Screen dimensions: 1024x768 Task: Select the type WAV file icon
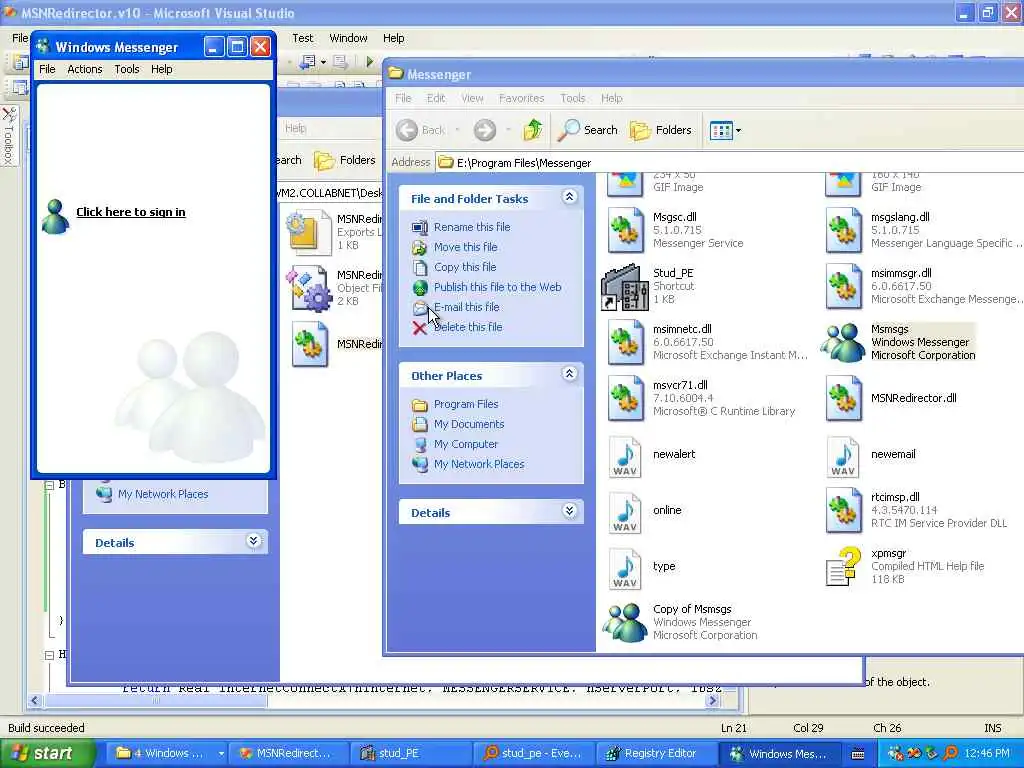[x=626, y=568]
